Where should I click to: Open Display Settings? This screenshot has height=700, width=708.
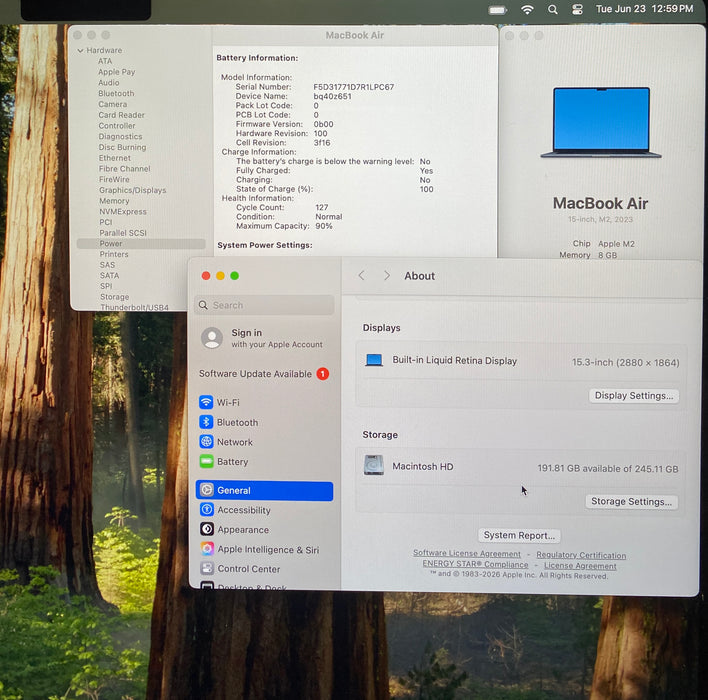[633, 396]
